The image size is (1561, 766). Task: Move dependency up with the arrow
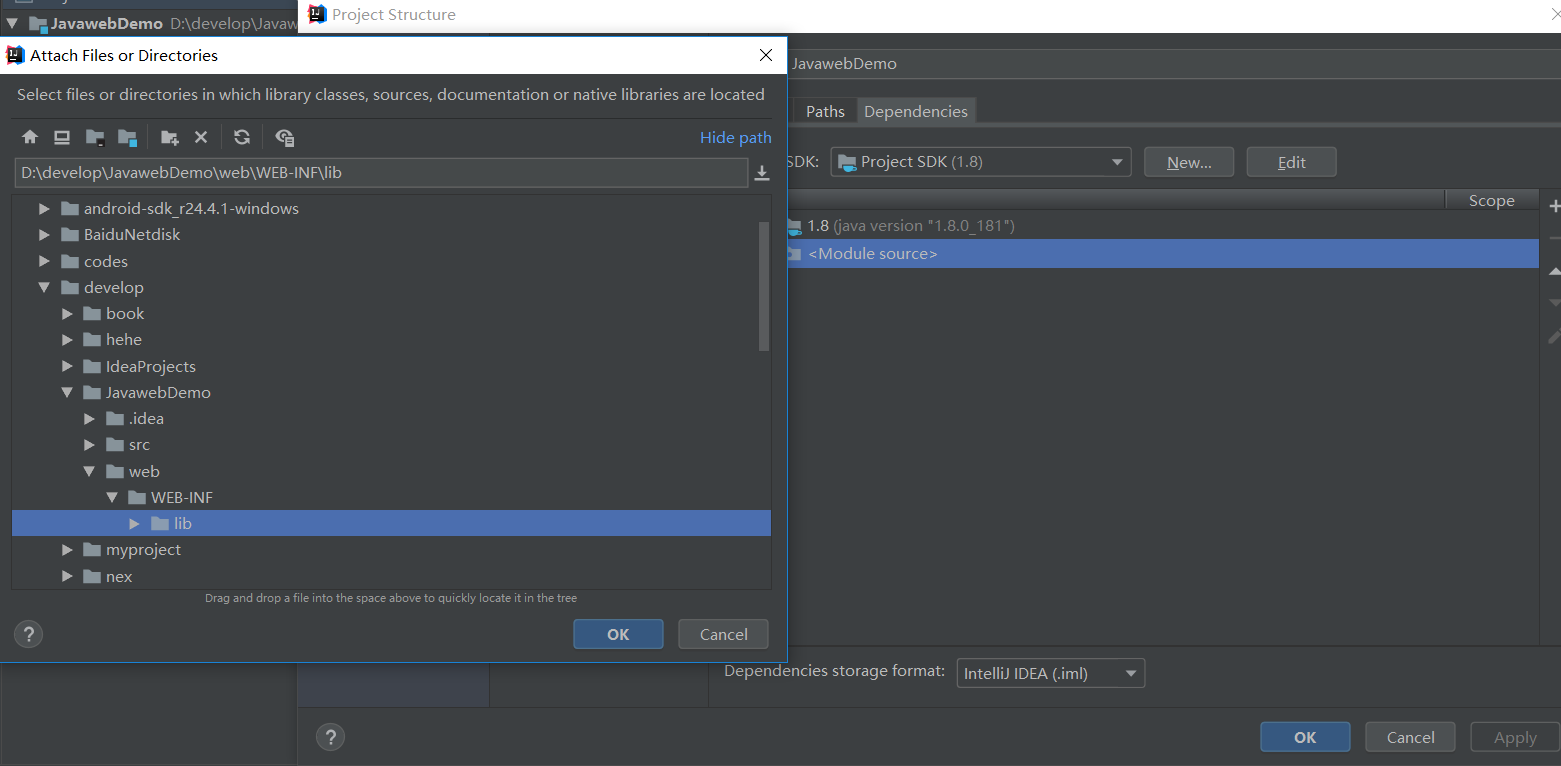[1554, 271]
